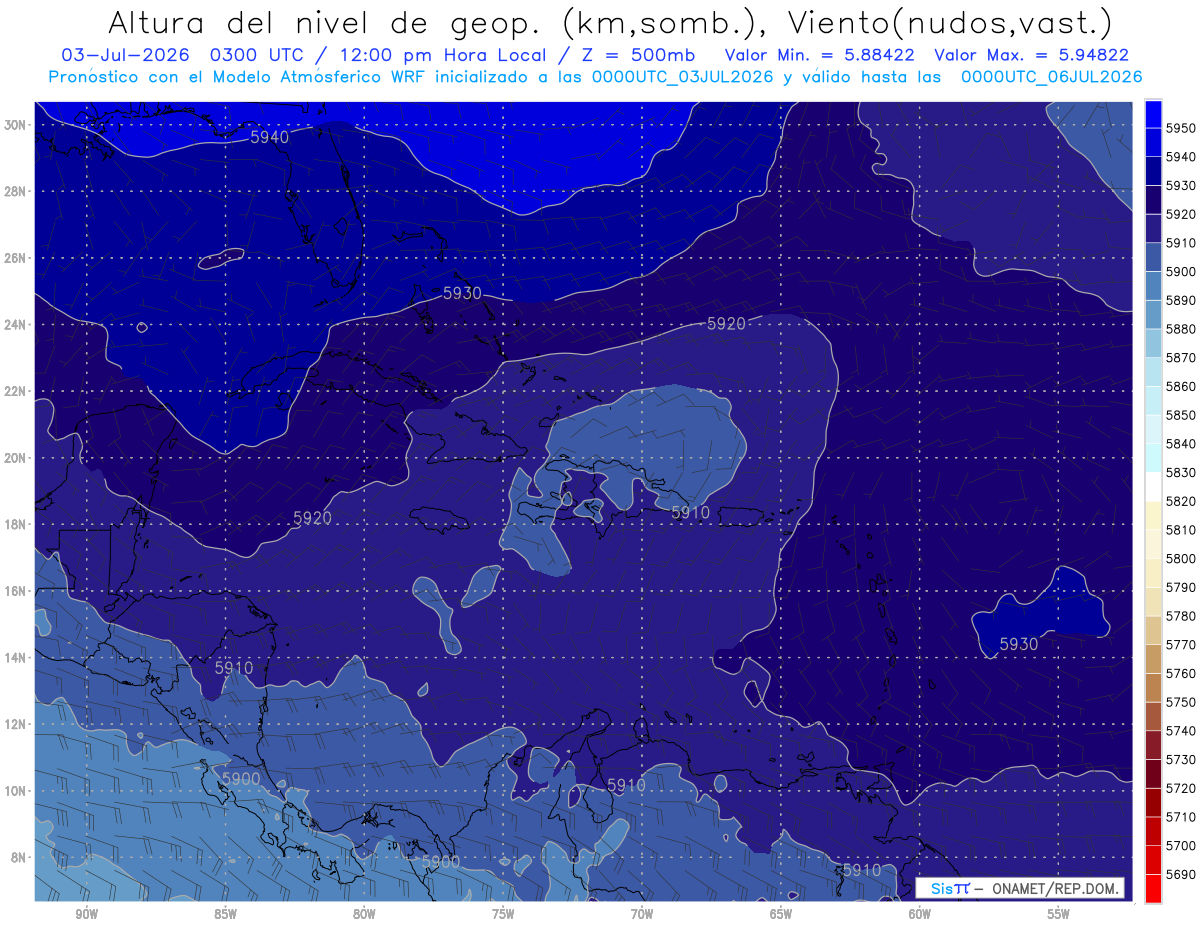This screenshot has height=927, width=1200.
Task: Click the 60W longitude axis label
Action: coord(920,914)
